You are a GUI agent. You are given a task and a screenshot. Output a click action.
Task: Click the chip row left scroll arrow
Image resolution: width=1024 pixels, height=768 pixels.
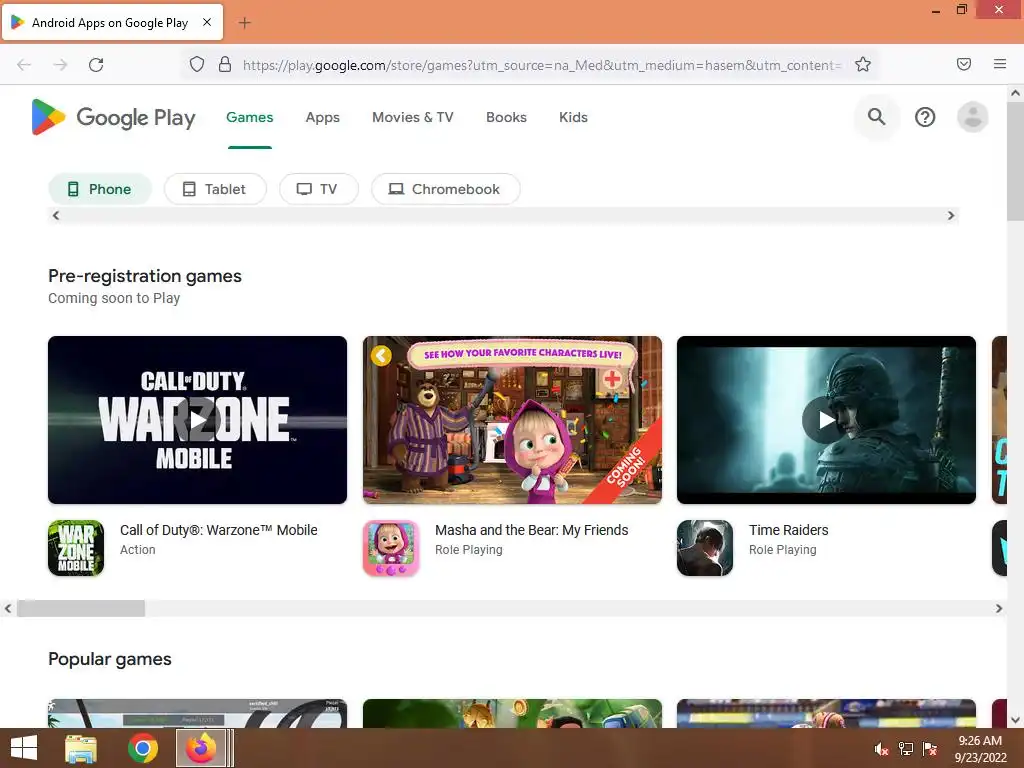[56, 216]
